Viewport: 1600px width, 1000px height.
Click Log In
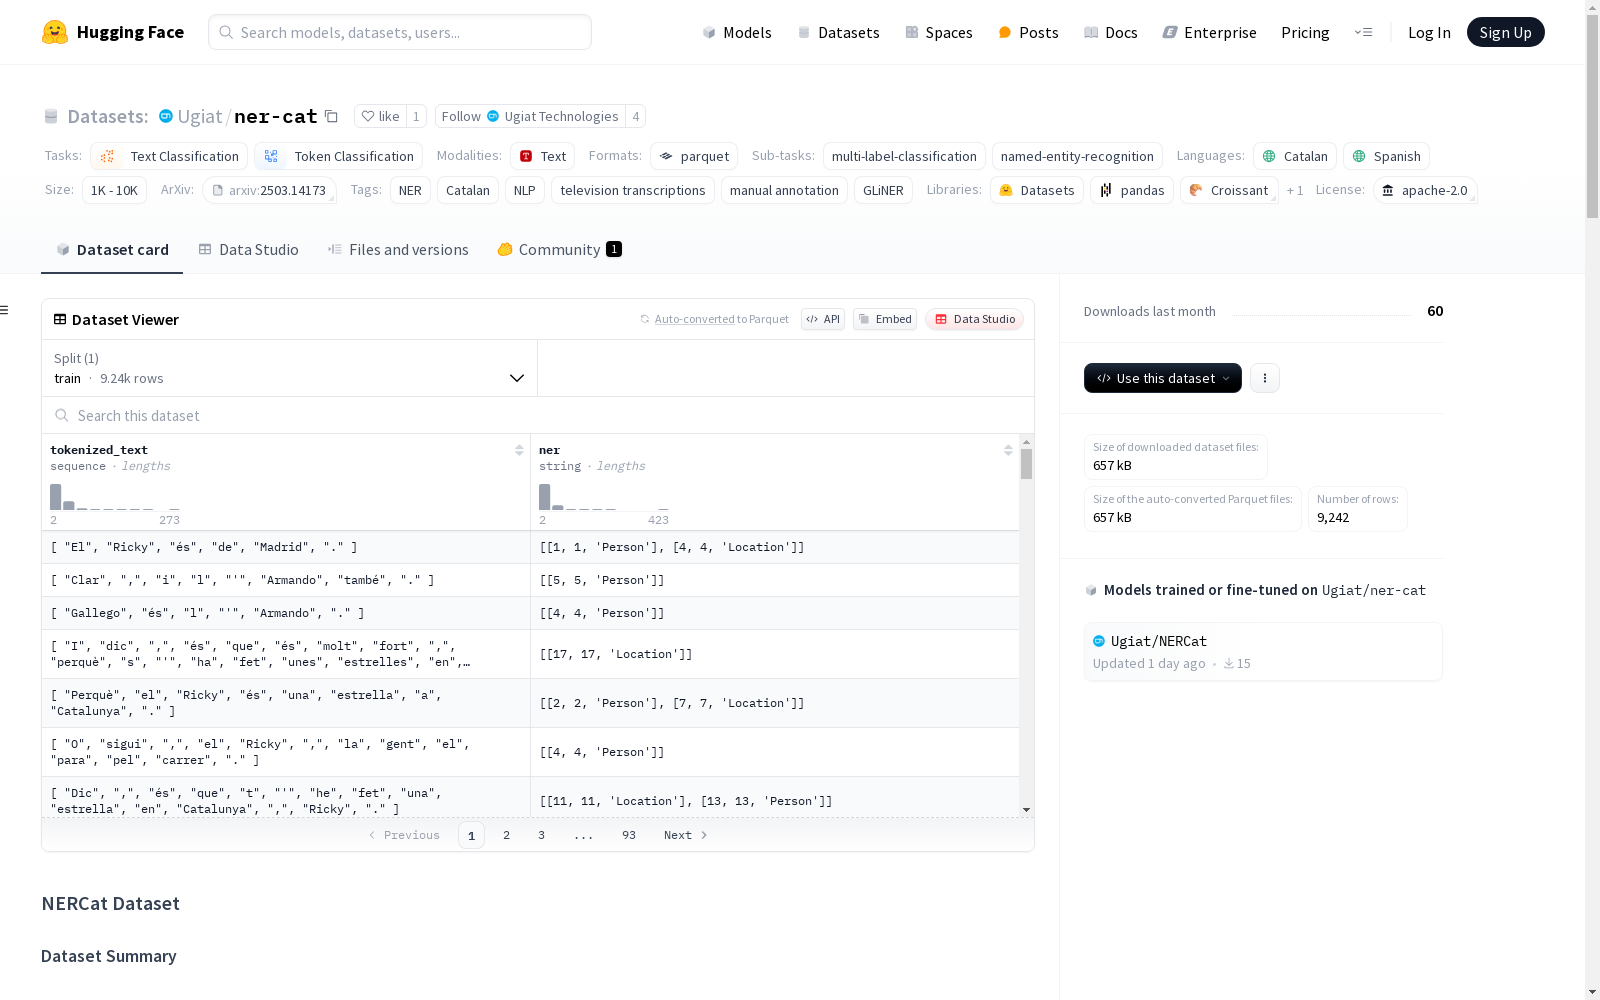click(1429, 32)
